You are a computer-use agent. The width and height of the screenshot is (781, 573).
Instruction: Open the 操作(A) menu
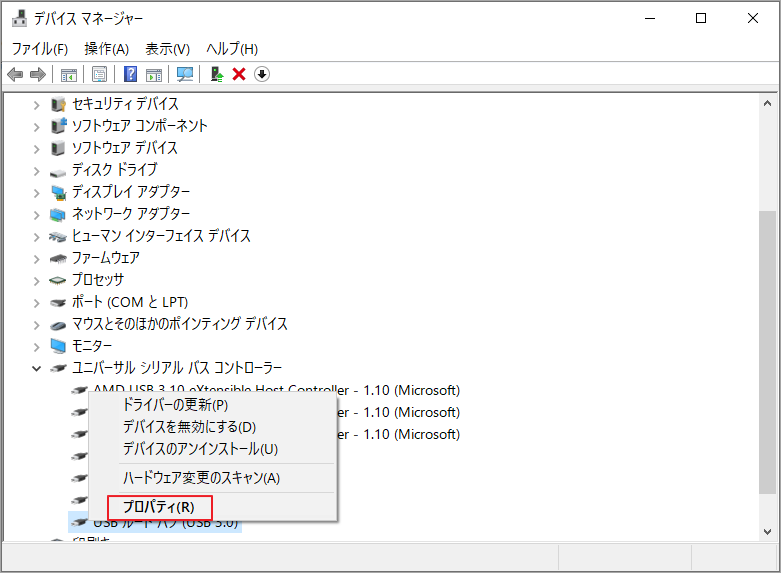tap(106, 48)
